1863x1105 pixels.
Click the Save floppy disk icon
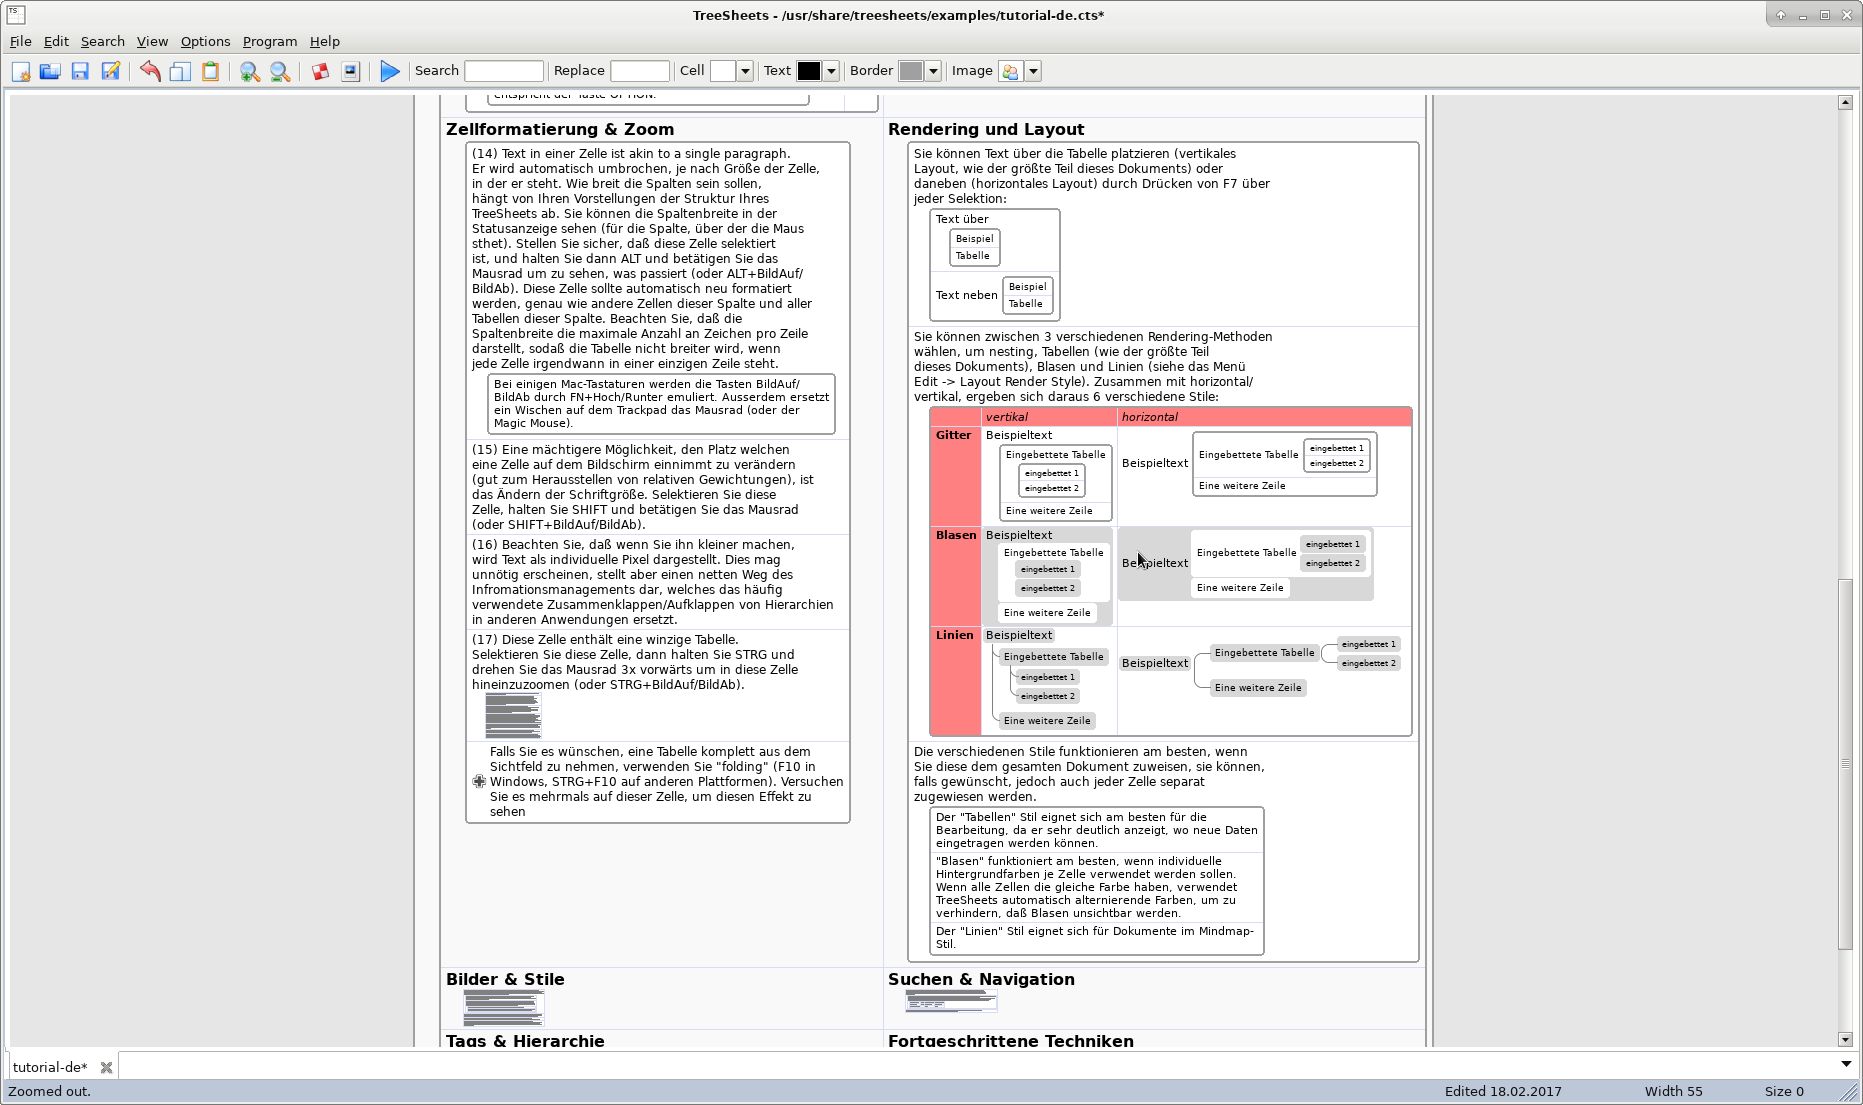click(80, 71)
